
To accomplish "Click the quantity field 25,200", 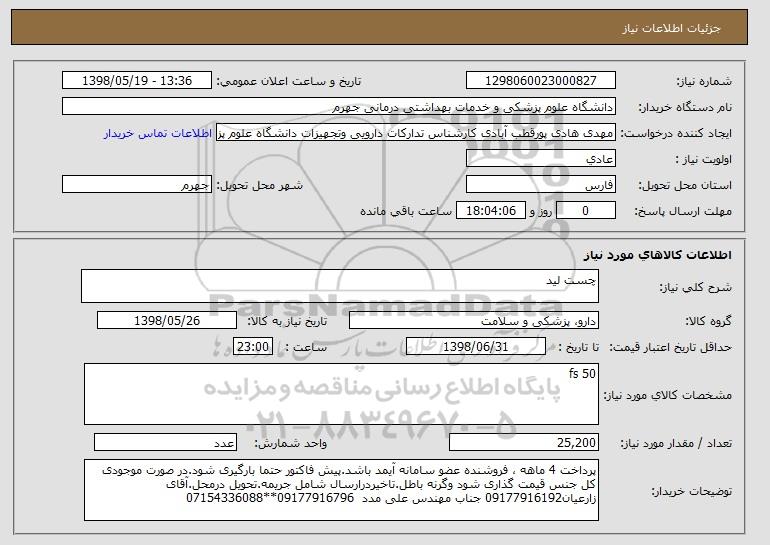I will [524, 442].
